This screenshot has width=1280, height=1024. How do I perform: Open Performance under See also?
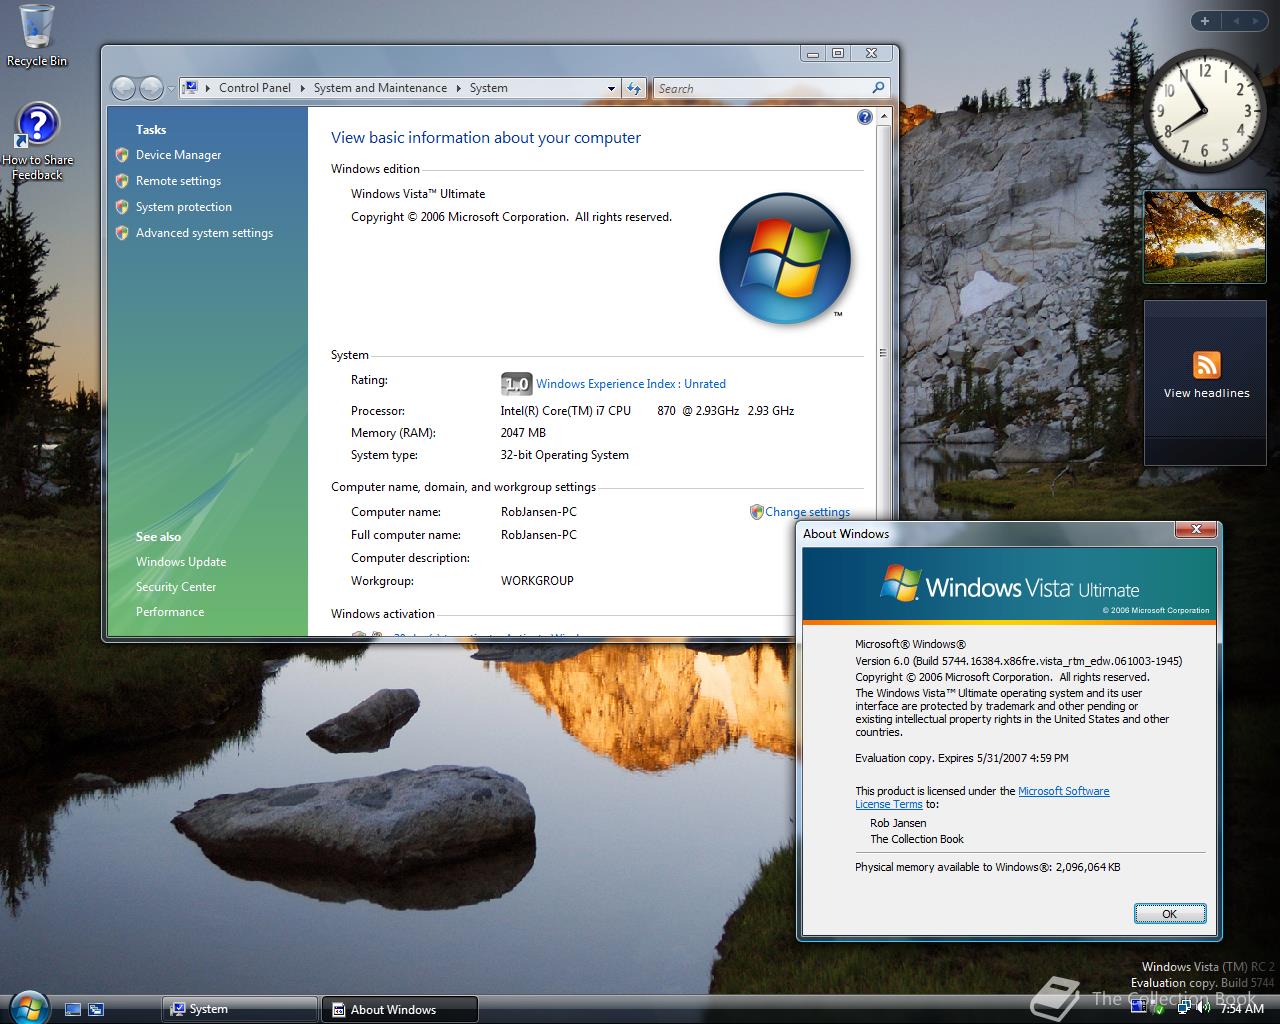[x=170, y=612]
